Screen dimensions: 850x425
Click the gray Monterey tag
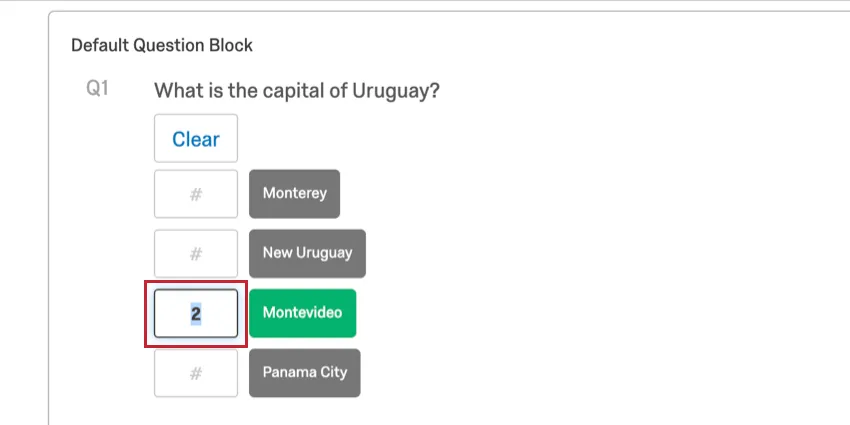point(294,194)
